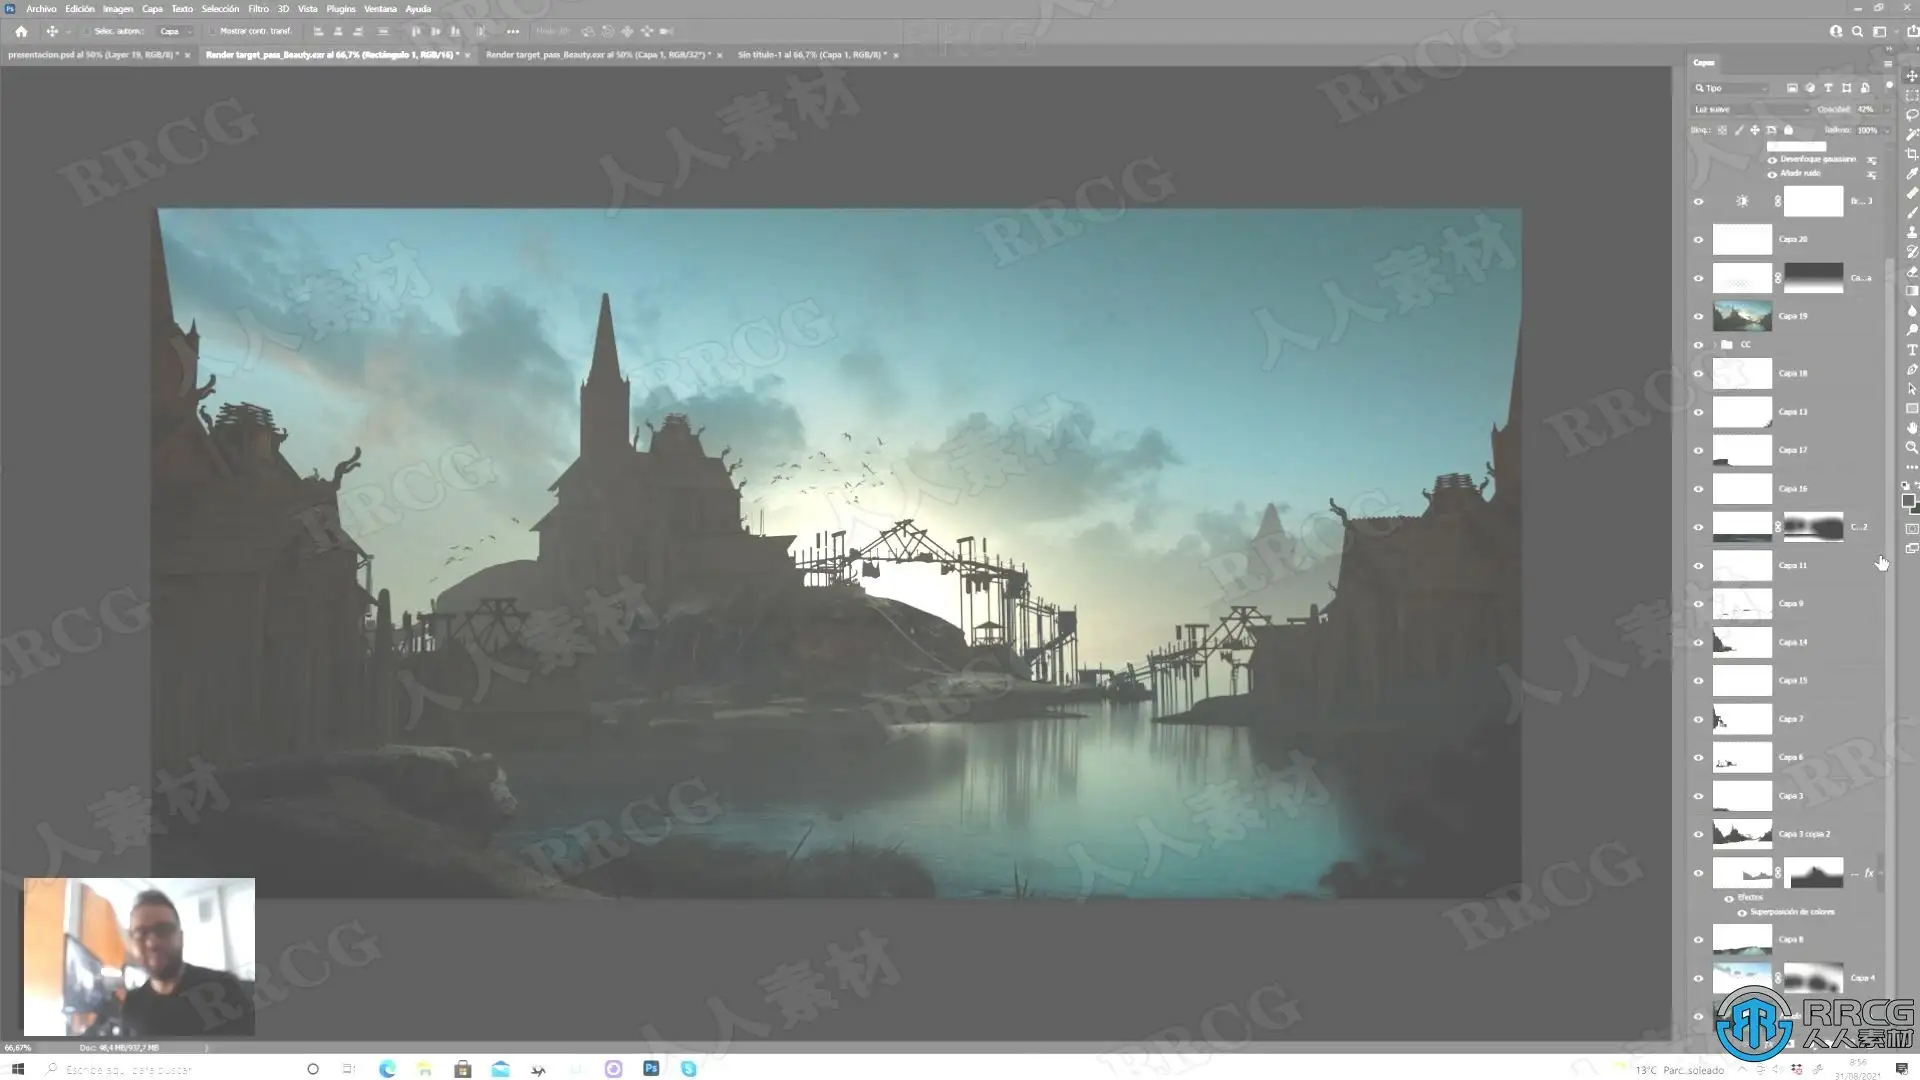Select the Zoom tool in tools panel
This screenshot has height=1080, width=1920.
(1912, 447)
